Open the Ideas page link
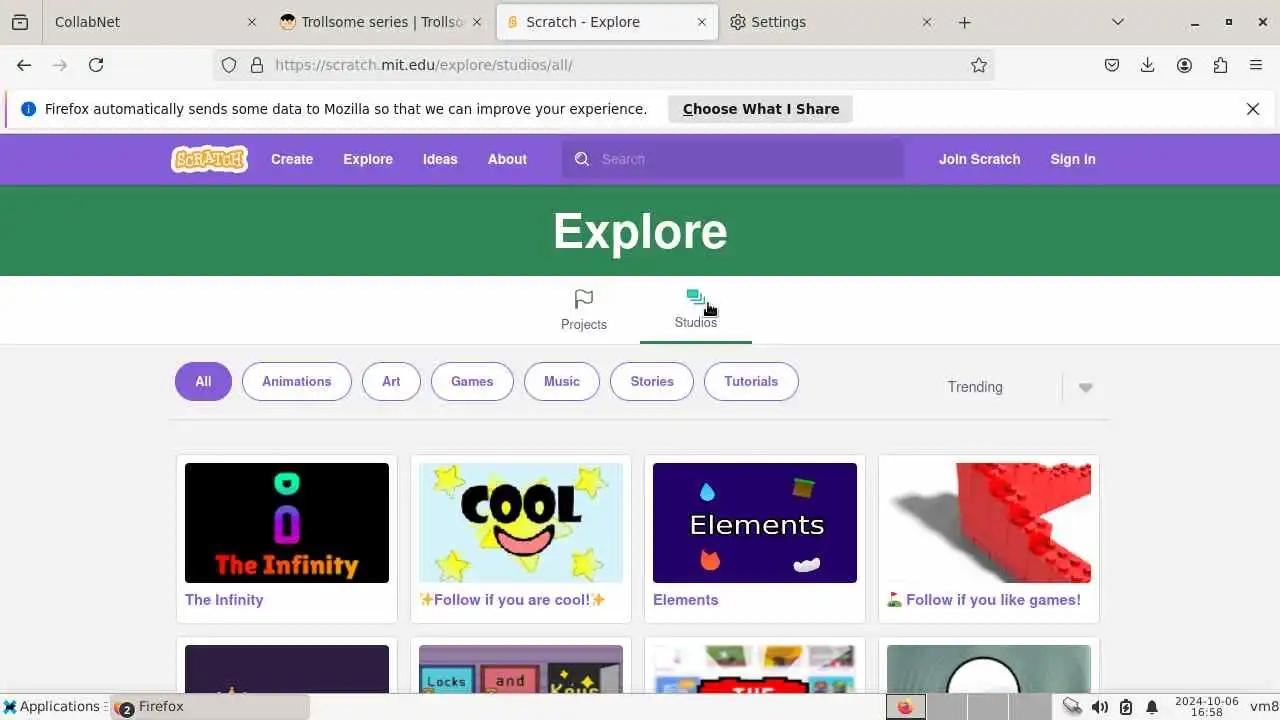 440,159
